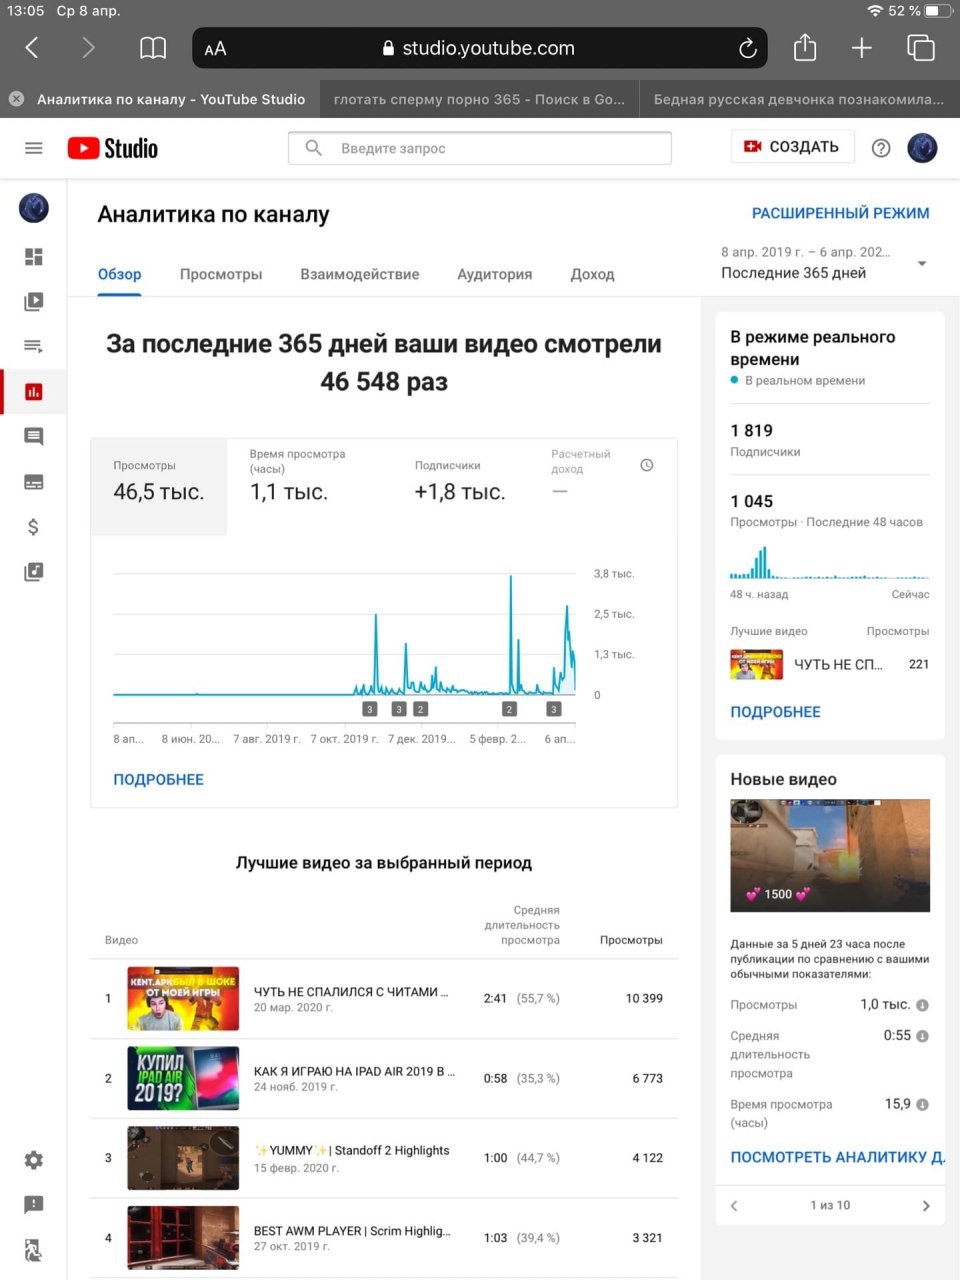
Task: Click info icon next to 1,0 тыс.
Action: 922,1005
